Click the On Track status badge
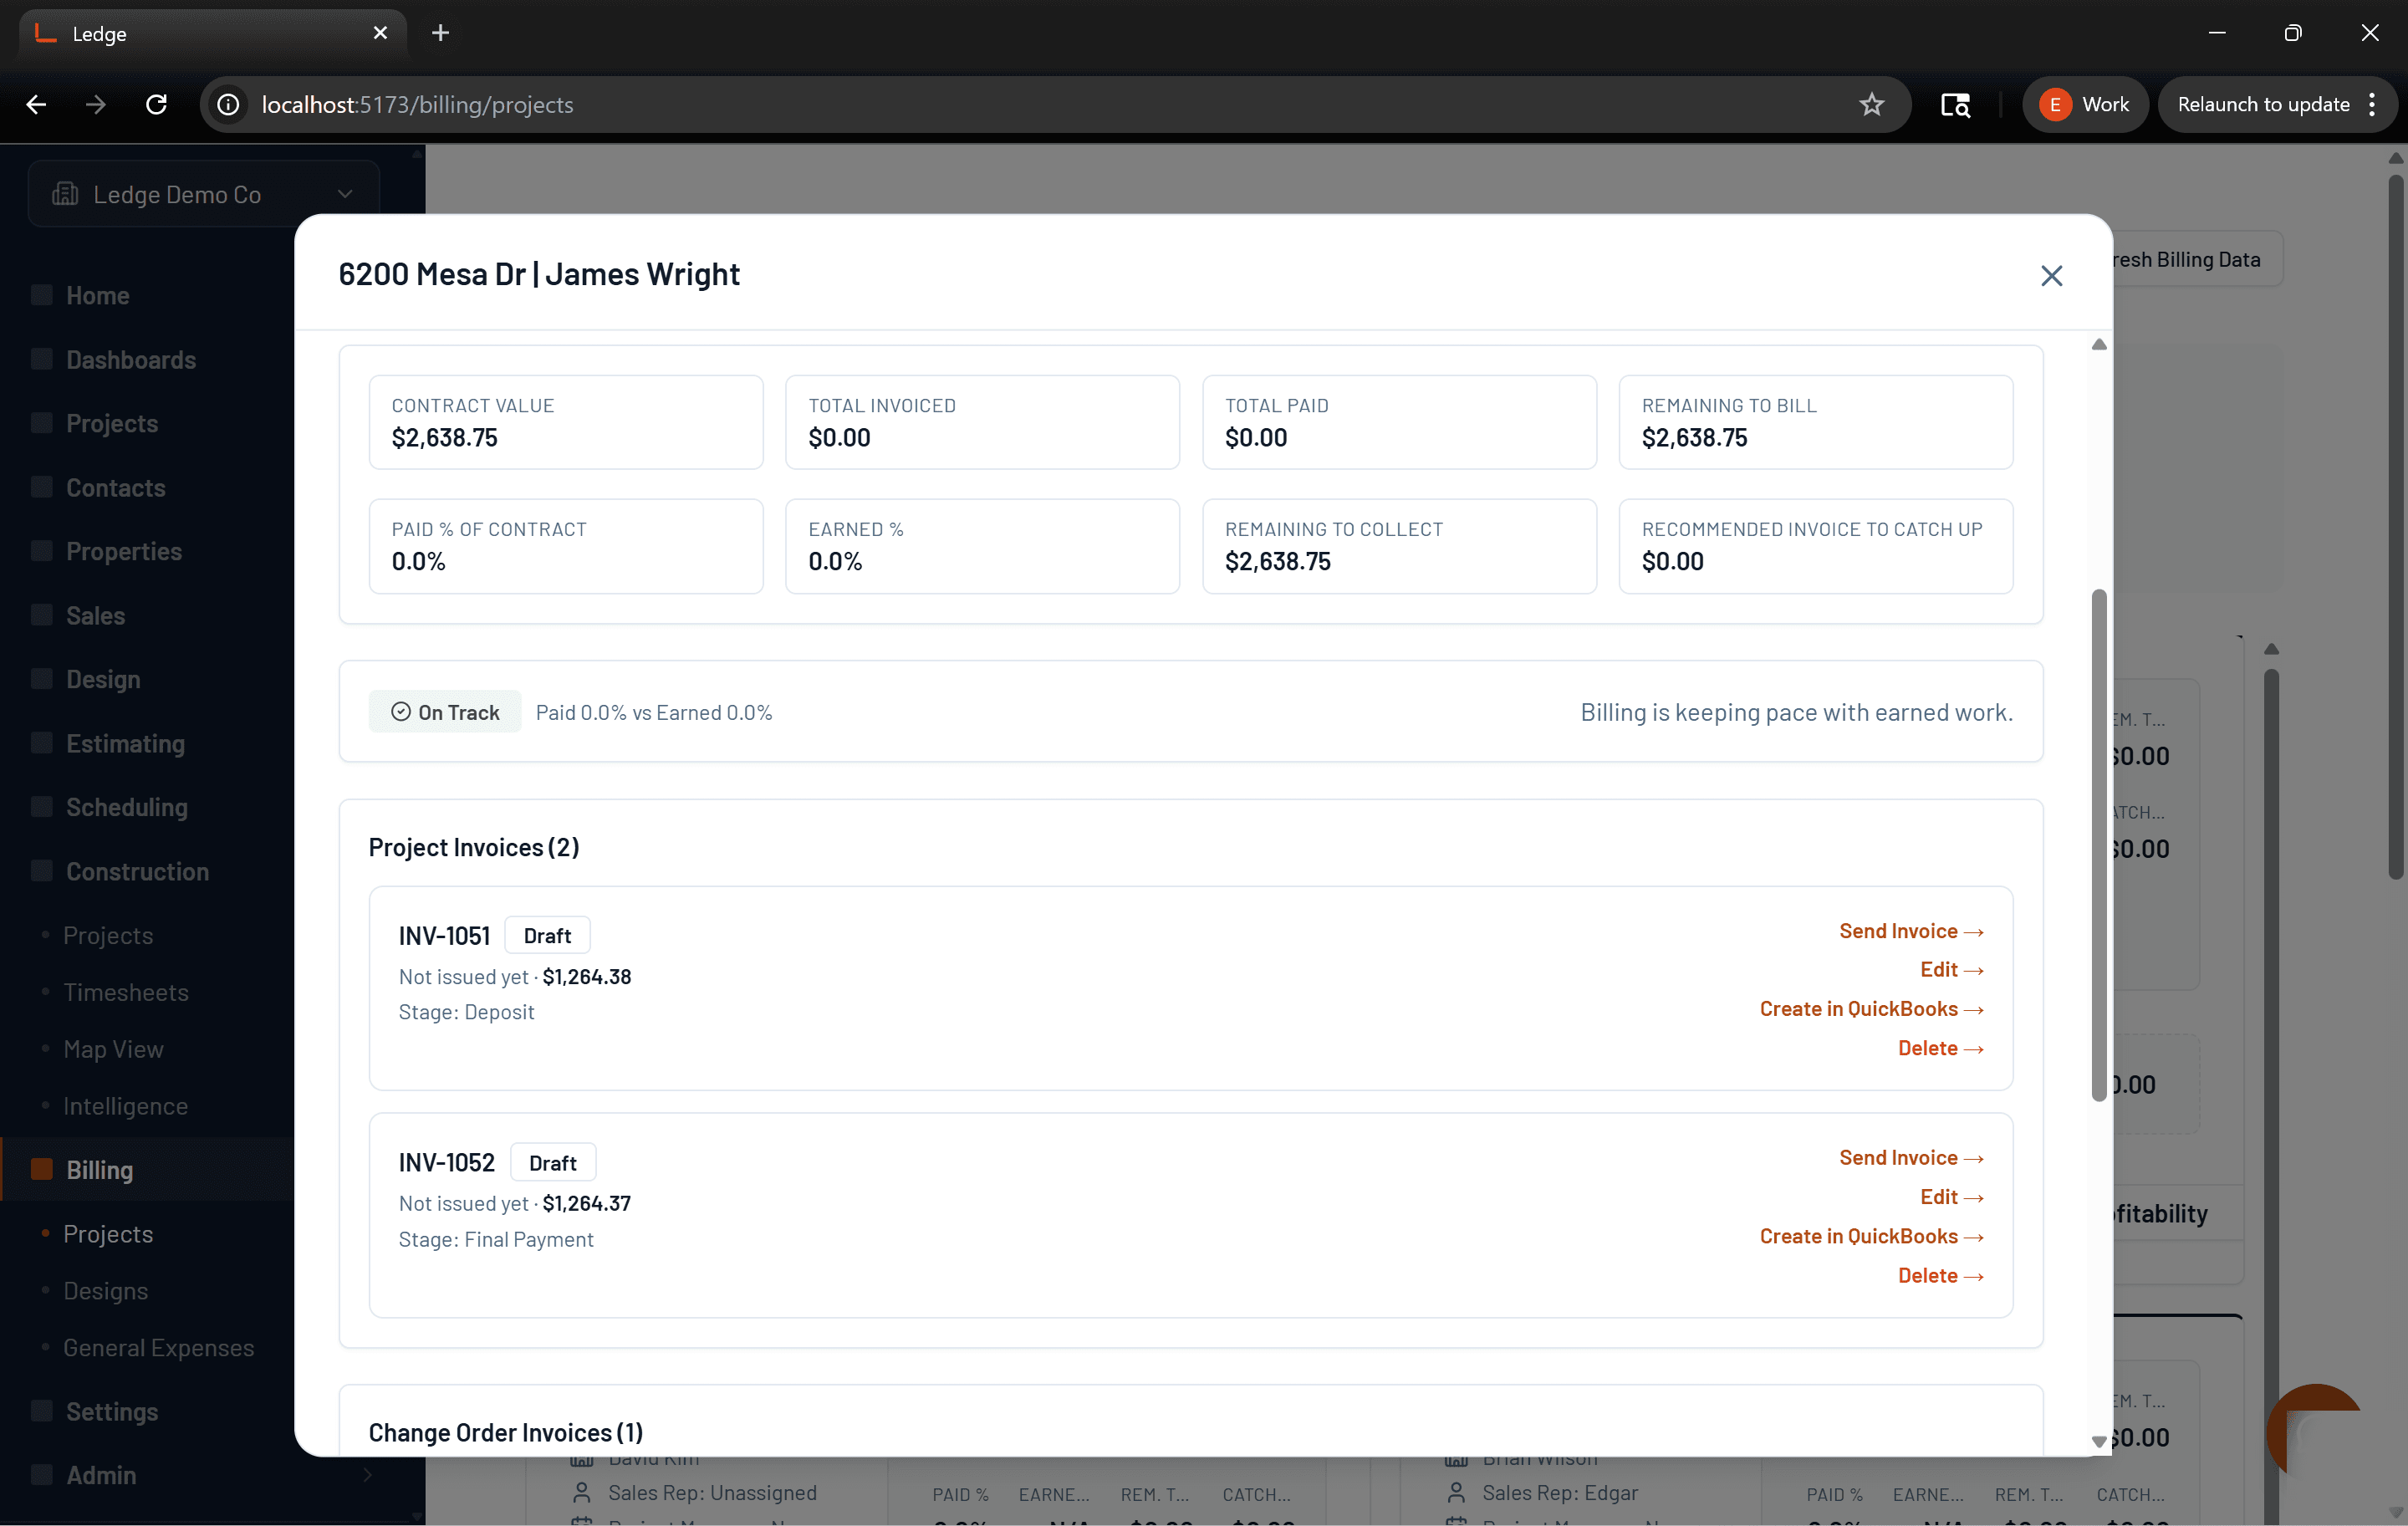 coord(445,712)
